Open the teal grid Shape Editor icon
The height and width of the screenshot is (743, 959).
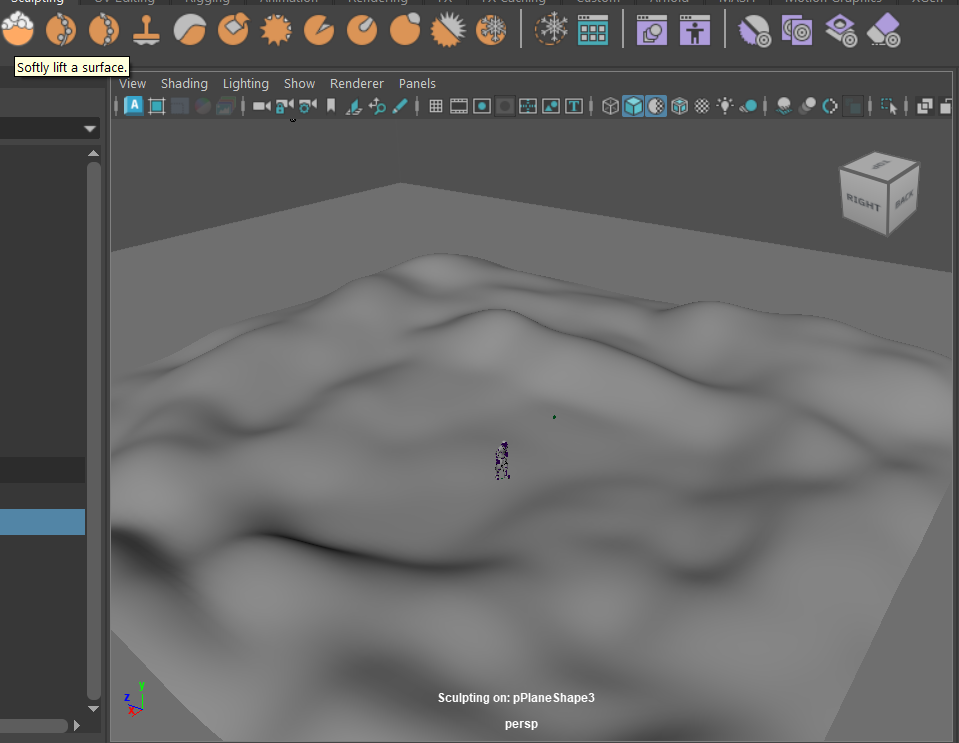coord(593,31)
